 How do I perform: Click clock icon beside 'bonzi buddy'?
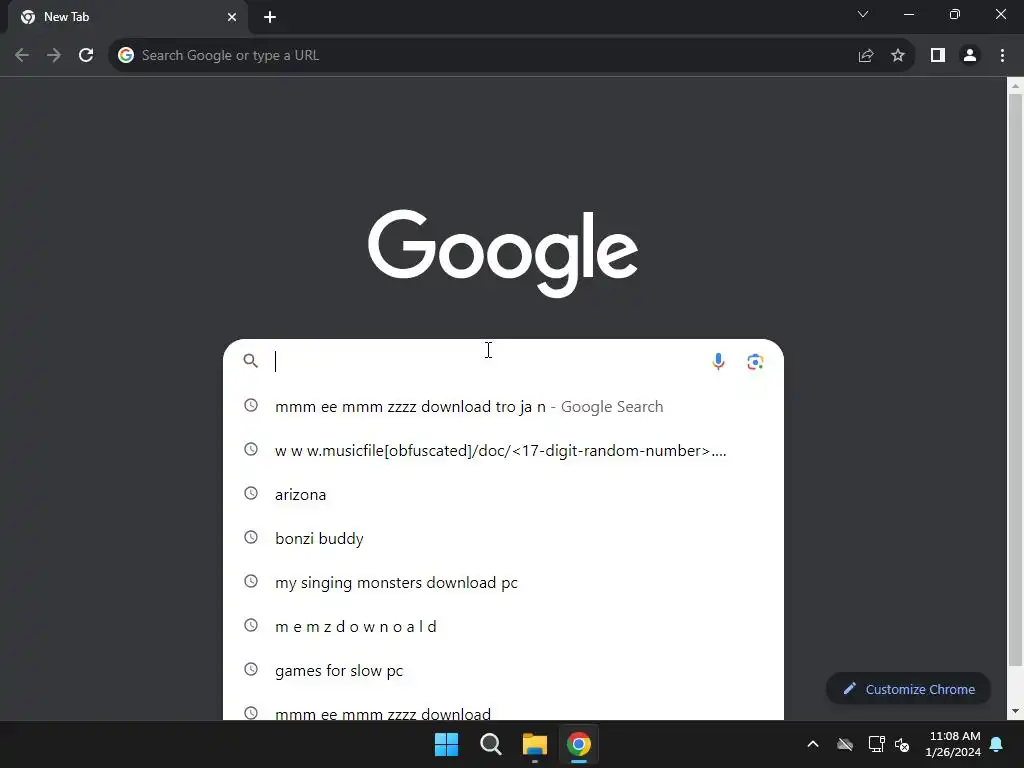pos(251,537)
